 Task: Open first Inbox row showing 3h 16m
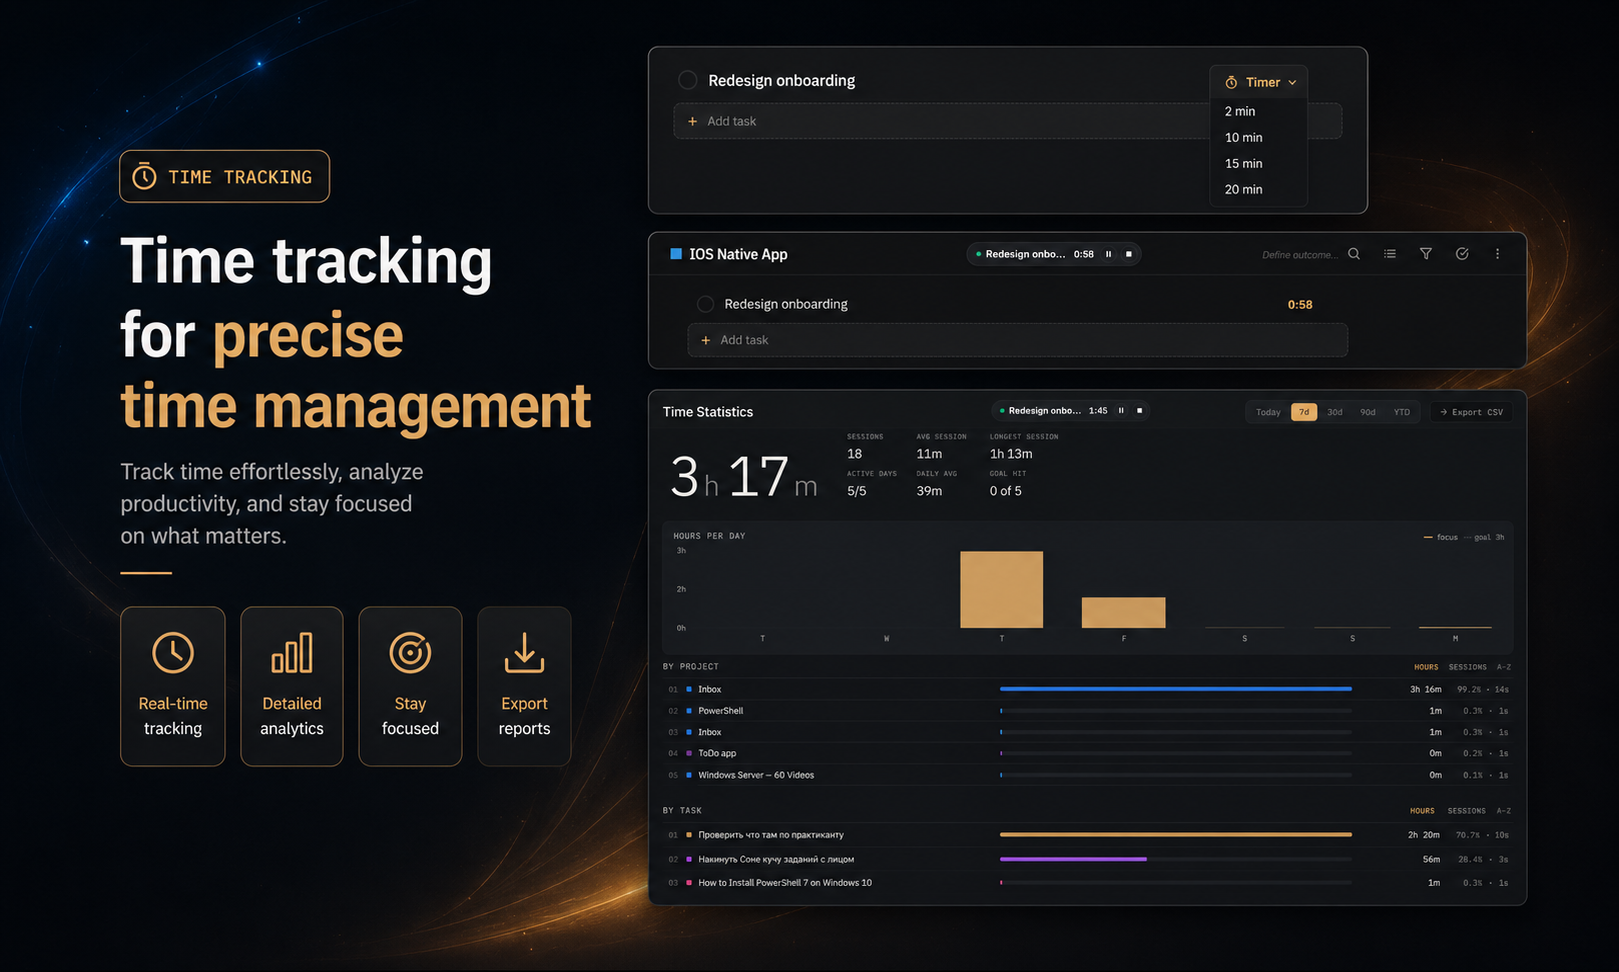pos(1087,689)
